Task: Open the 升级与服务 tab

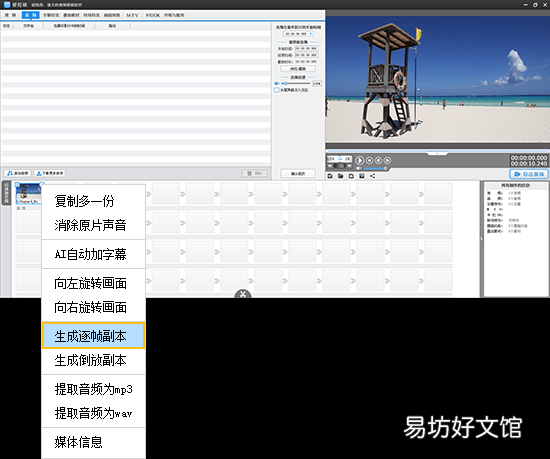Action: 174,15
